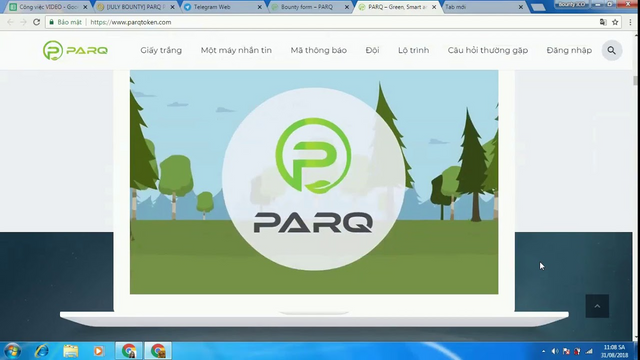Reload the page with the refresh icon
This screenshot has width=640, height=360.
click(x=36, y=22)
